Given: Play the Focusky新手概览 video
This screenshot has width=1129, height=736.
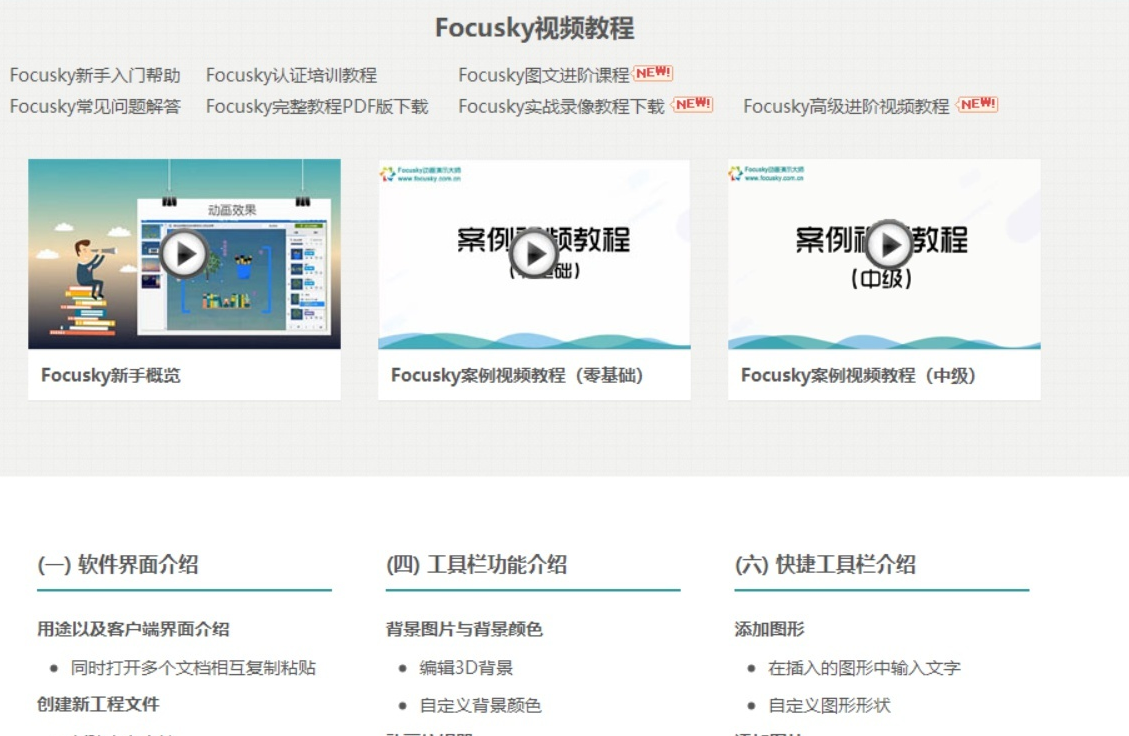Looking at the screenshot, I should pos(184,253).
